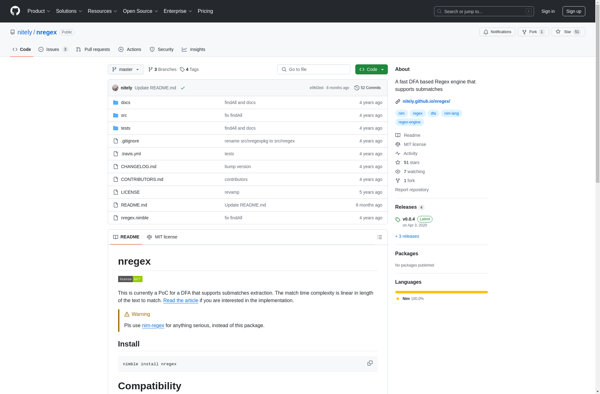Open the tests folder
The image size is (600, 394).
(126, 128)
